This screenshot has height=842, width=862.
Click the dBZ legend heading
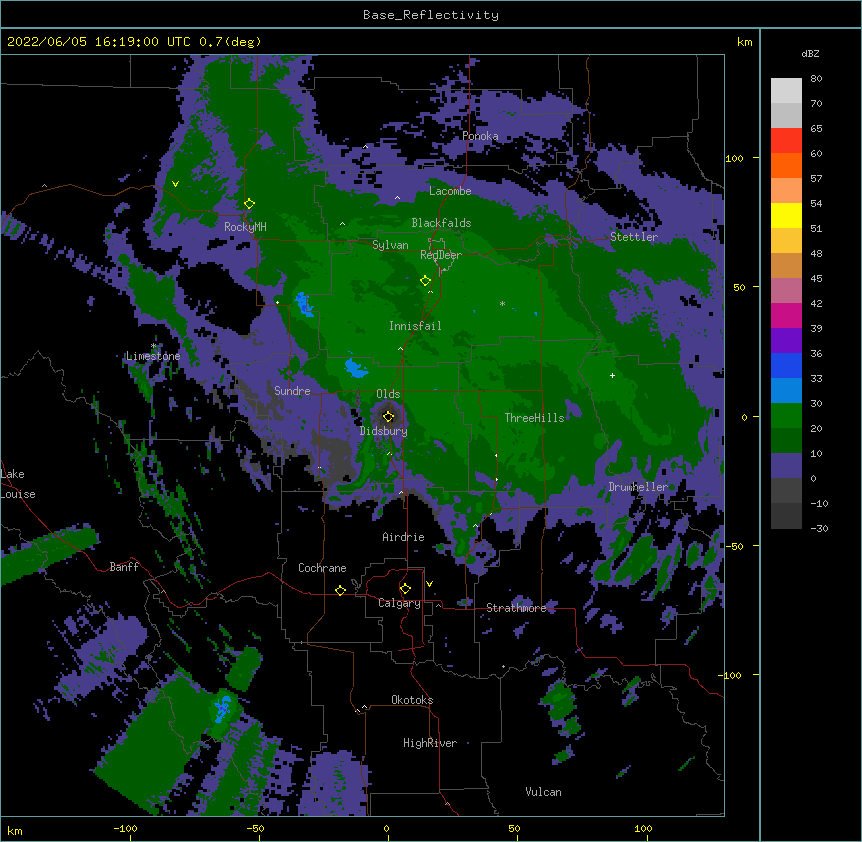810,54
